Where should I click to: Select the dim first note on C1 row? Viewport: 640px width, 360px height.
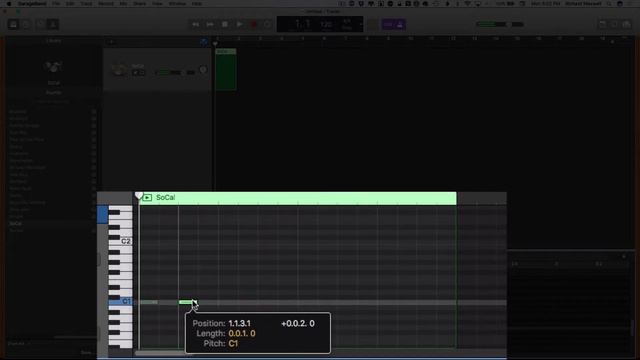coord(149,302)
